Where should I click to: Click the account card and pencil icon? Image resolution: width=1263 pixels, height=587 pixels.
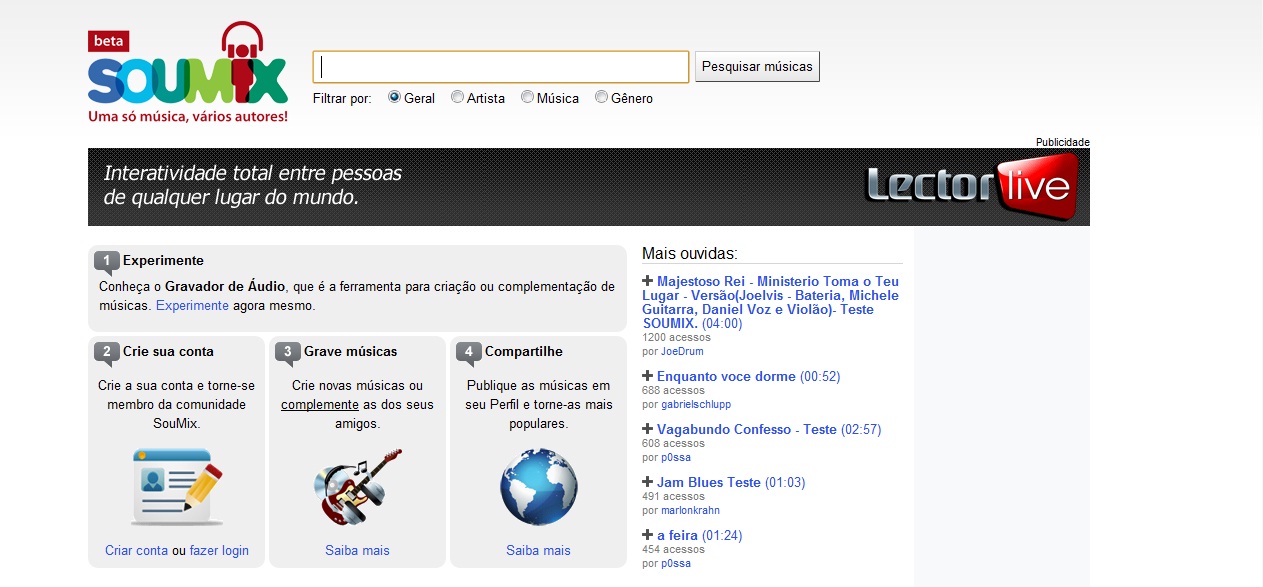click(177, 486)
